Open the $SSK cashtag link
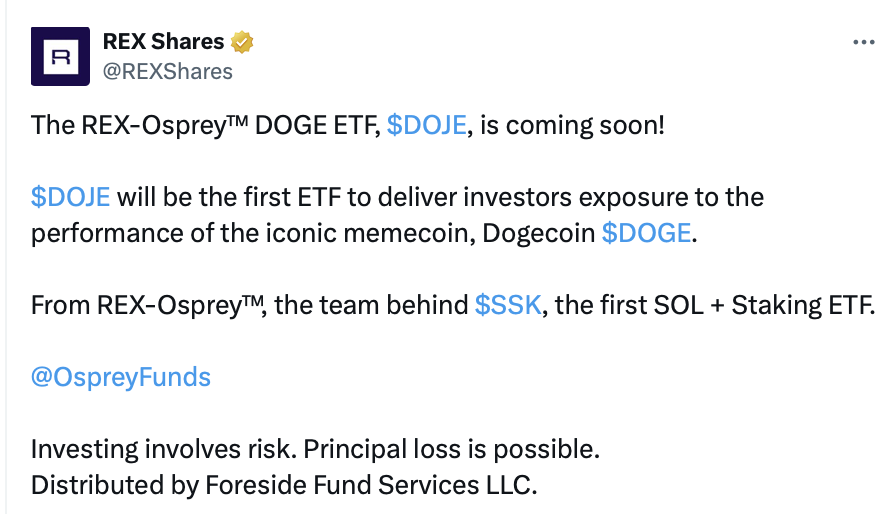The image size is (894, 514). point(507,304)
